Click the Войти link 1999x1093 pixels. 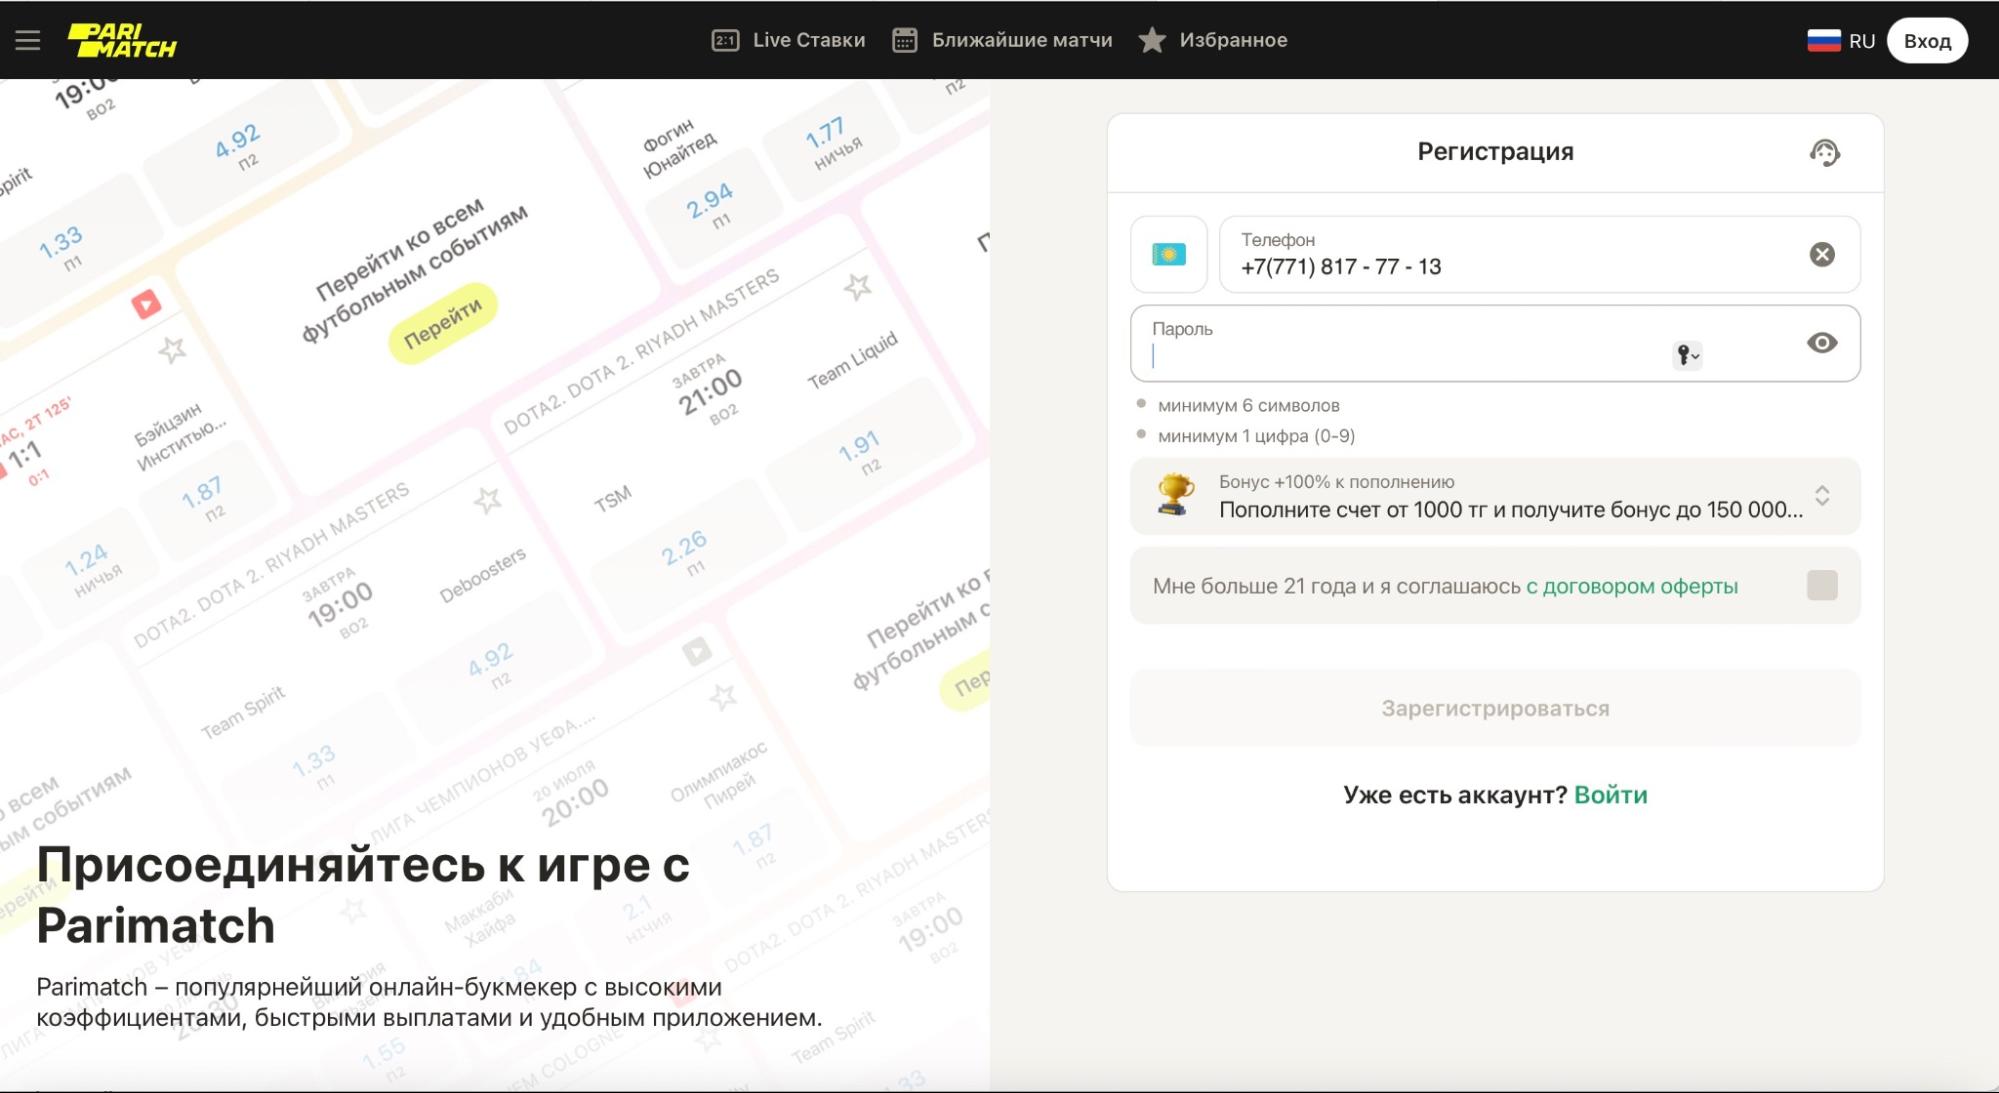click(1610, 795)
